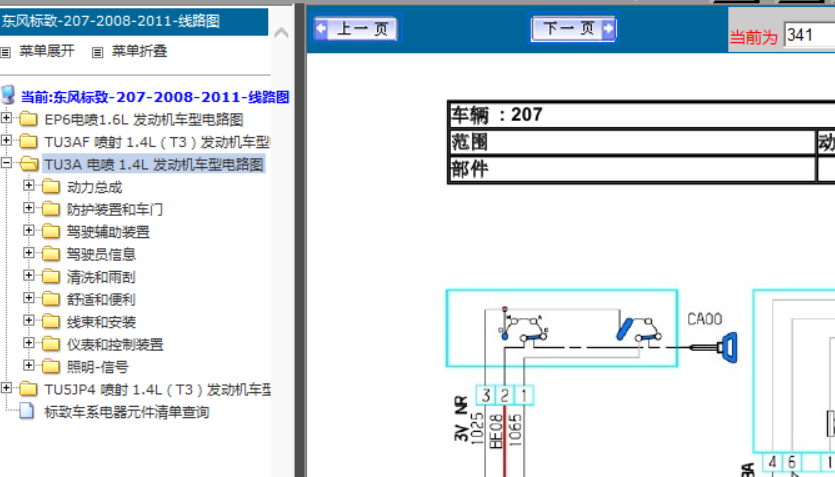This screenshot has height=477, width=835.
Task: Click open folder icon of TU3A 电喷 1.4L
Action: click(x=29, y=163)
